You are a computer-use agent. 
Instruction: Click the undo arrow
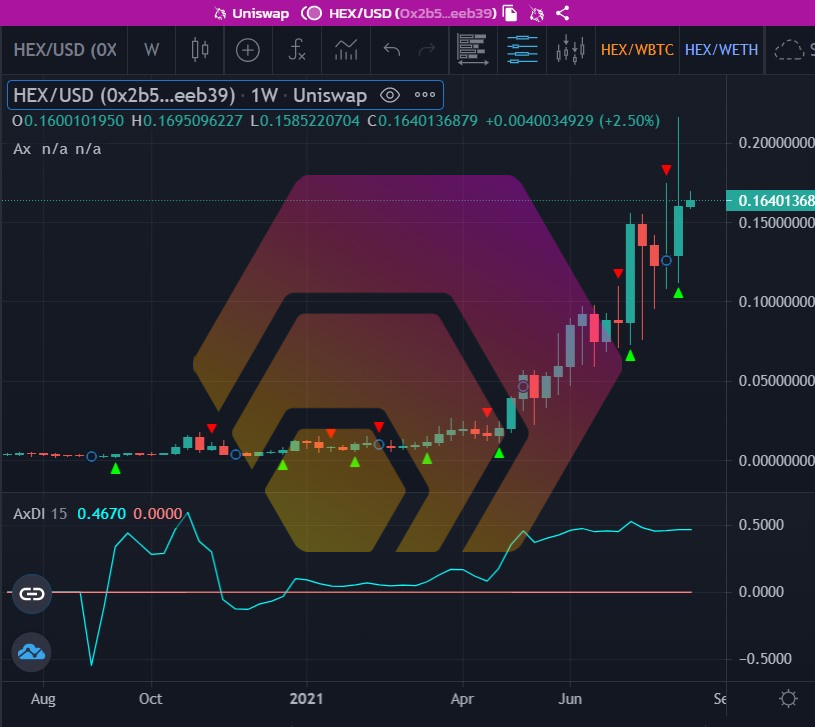click(x=391, y=50)
